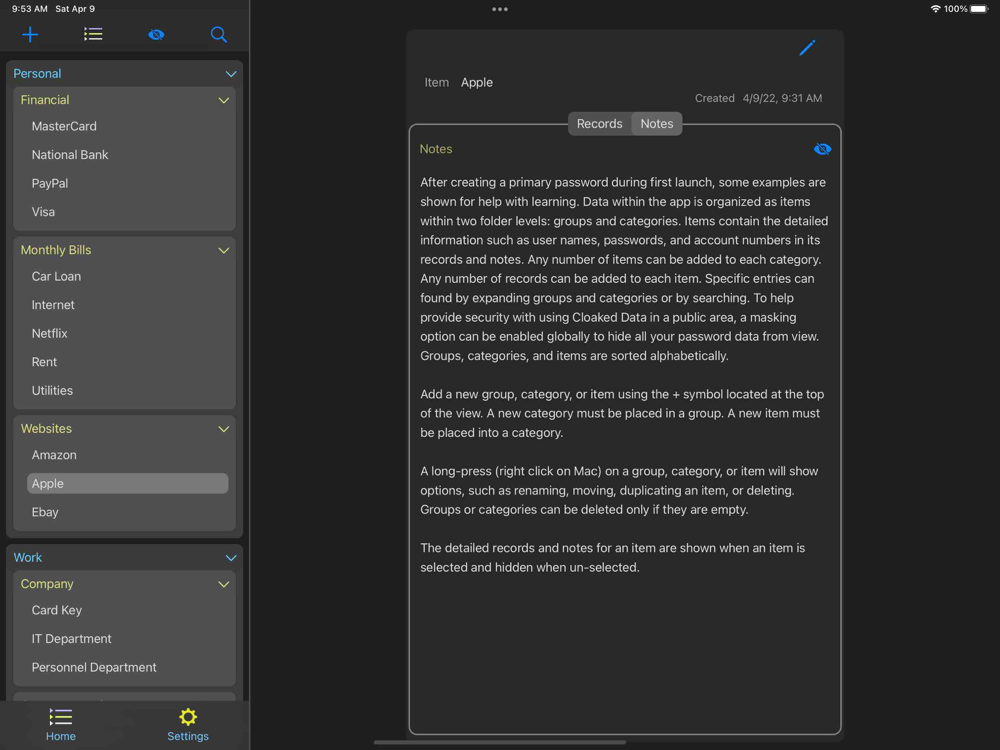Switch to the Records tab

(599, 124)
